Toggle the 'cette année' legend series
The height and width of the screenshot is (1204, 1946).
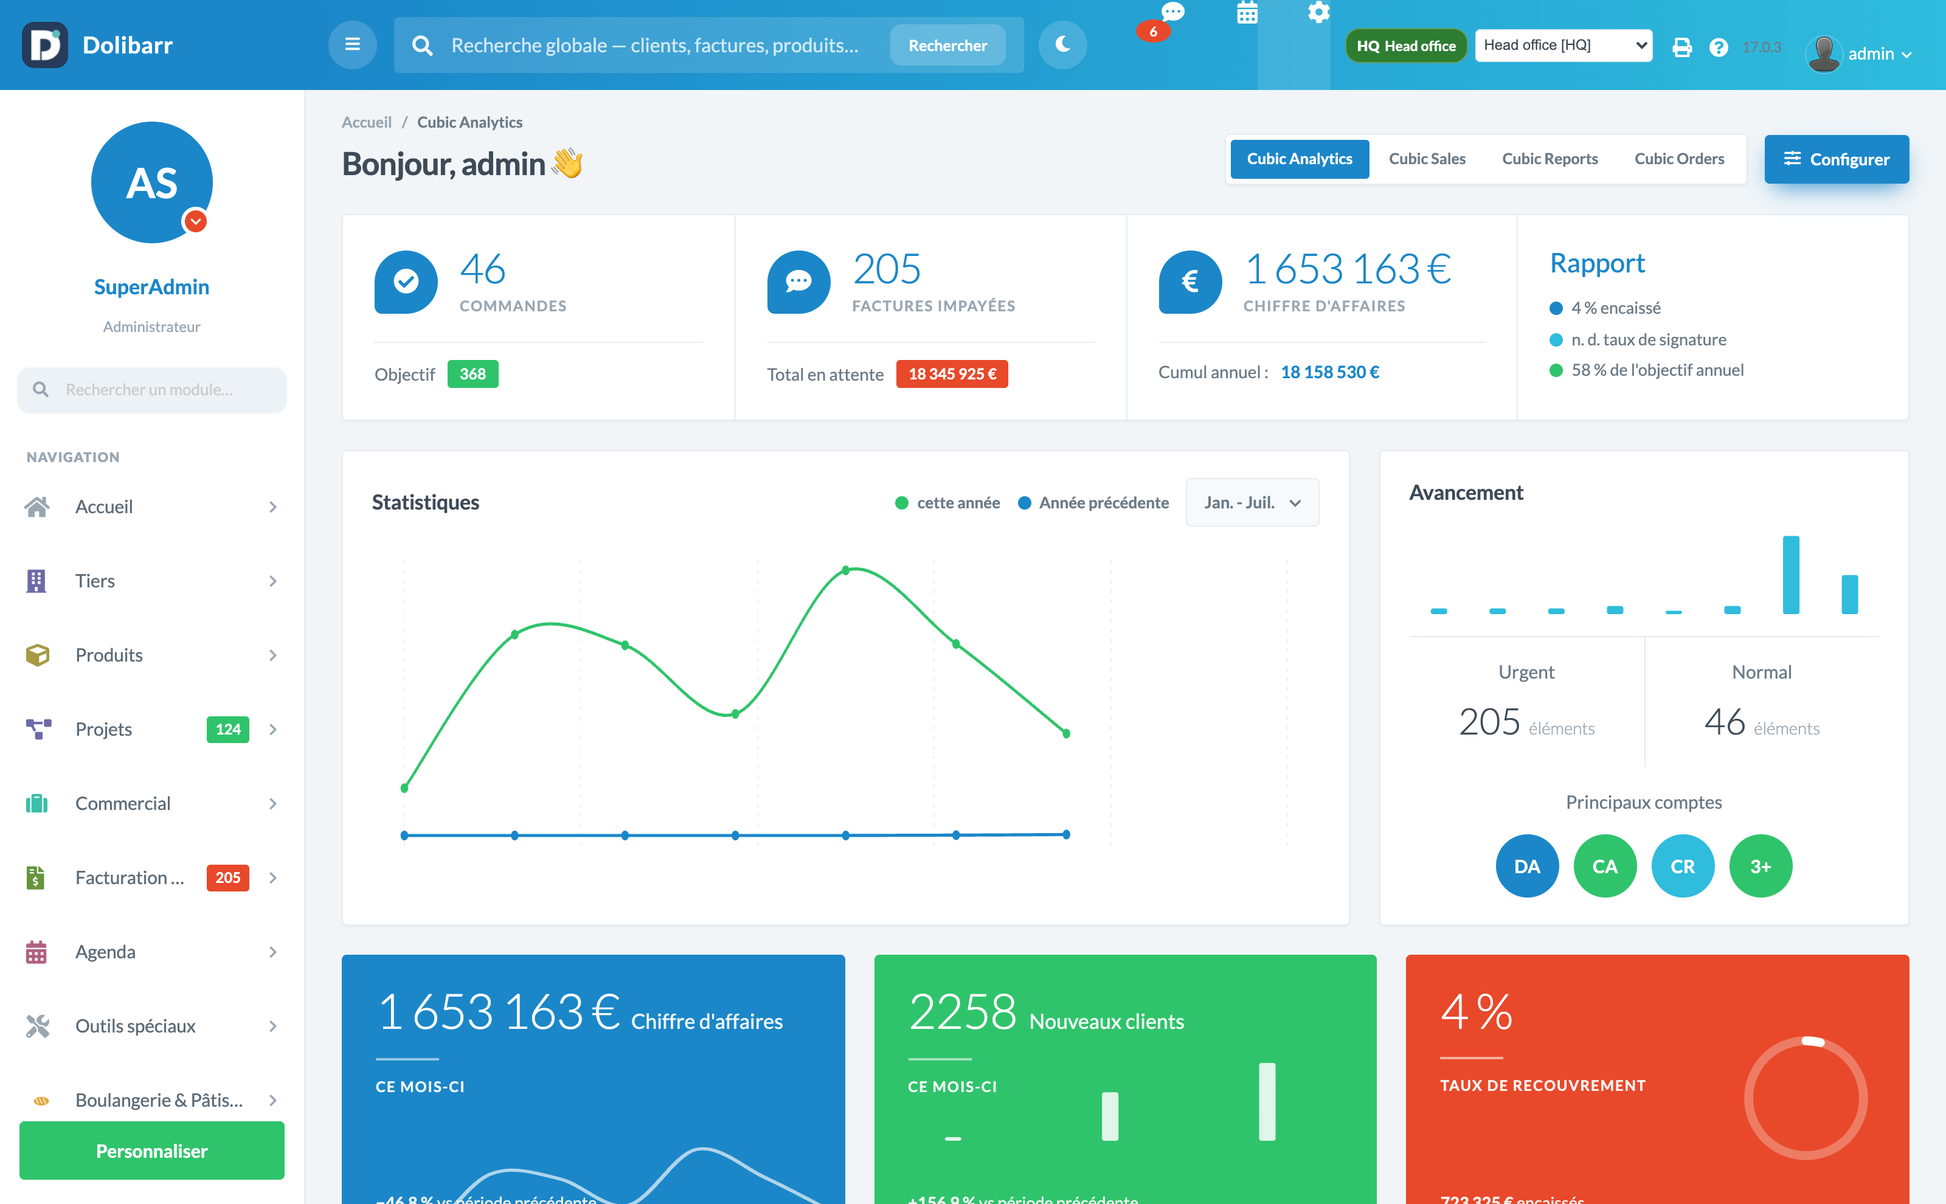(947, 503)
